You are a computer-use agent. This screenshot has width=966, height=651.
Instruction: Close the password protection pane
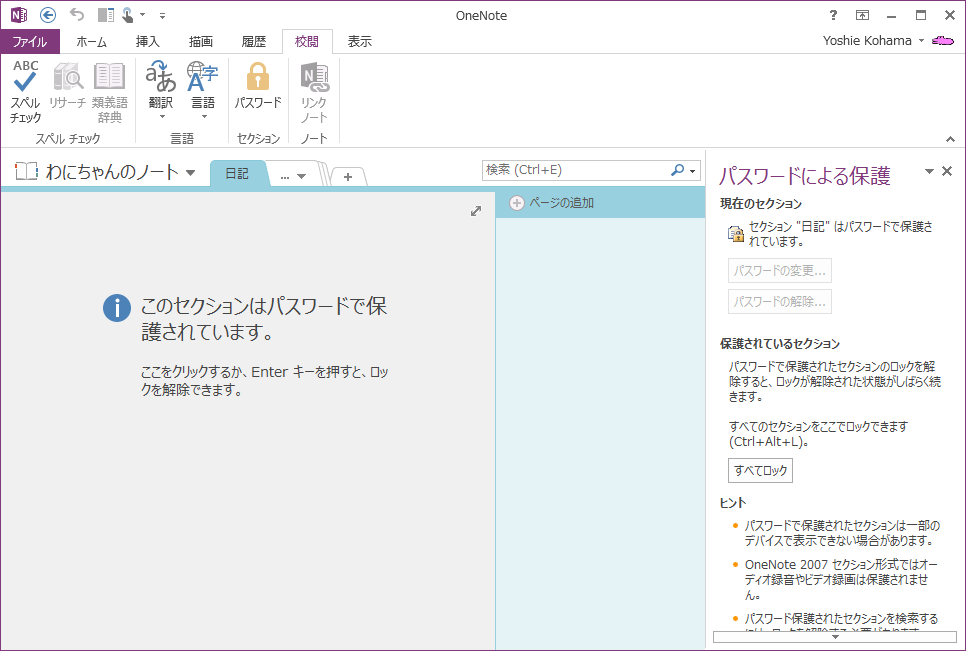(947, 172)
